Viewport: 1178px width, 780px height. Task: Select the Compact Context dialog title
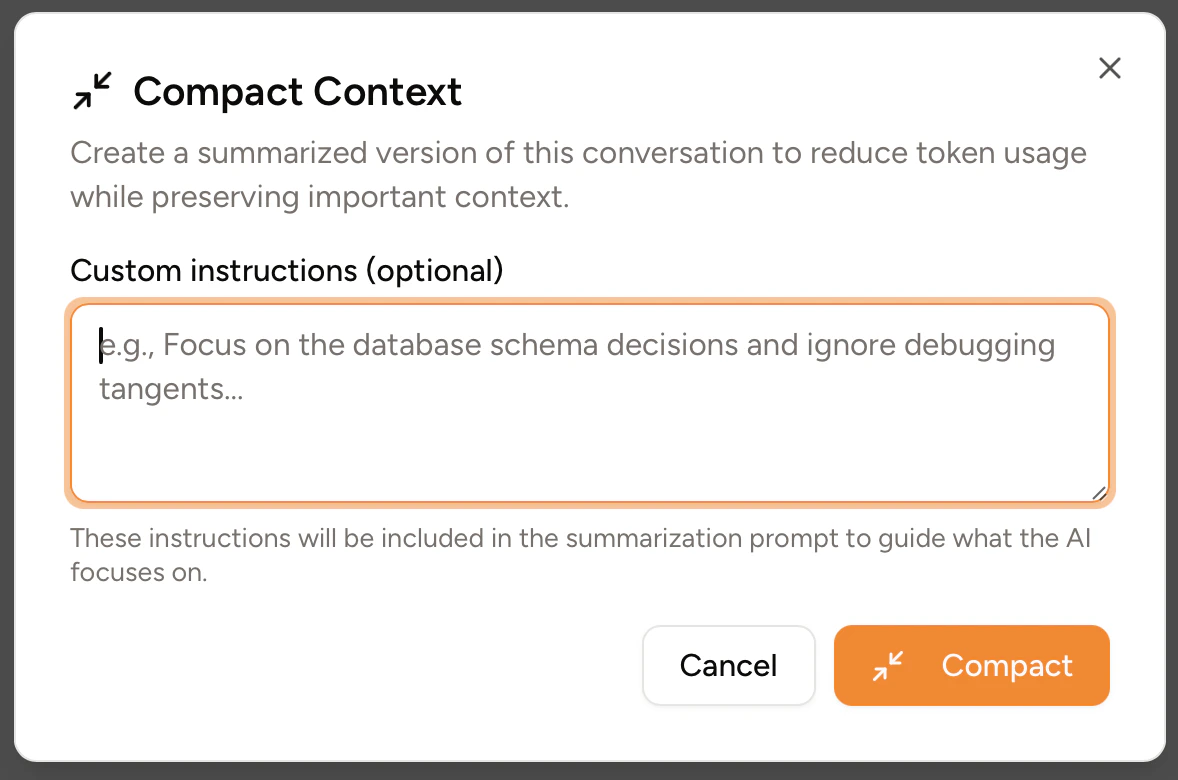[x=297, y=91]
